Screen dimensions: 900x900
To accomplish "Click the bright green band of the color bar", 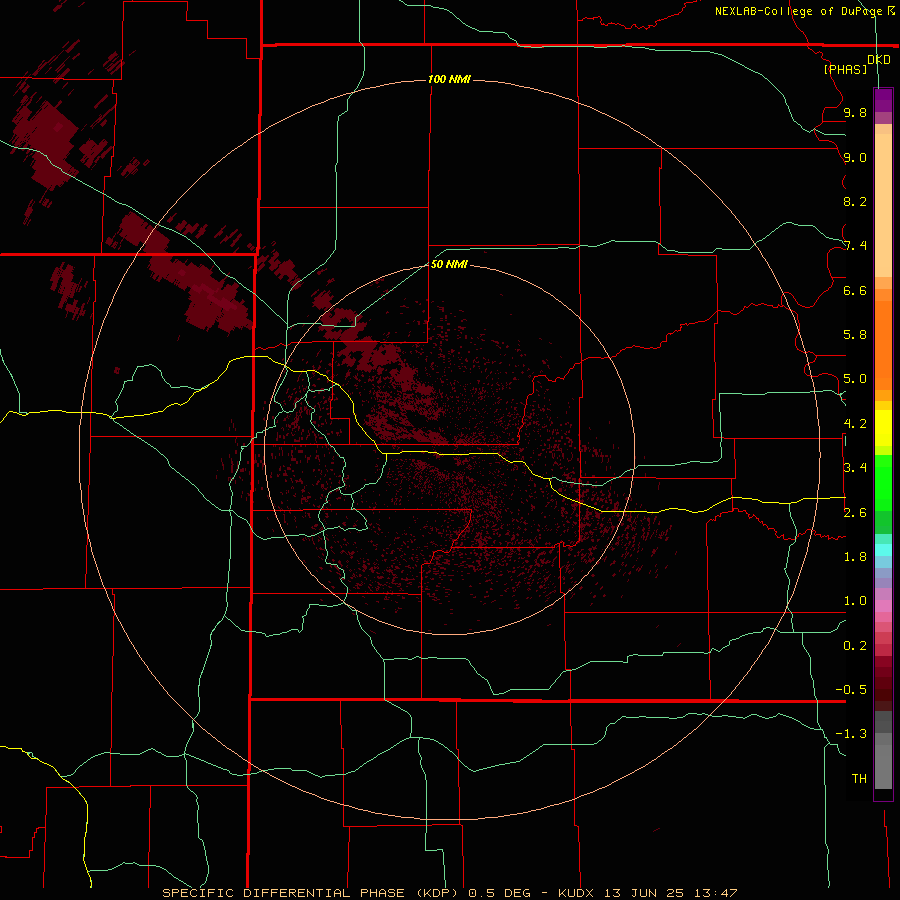I will 883,482.
